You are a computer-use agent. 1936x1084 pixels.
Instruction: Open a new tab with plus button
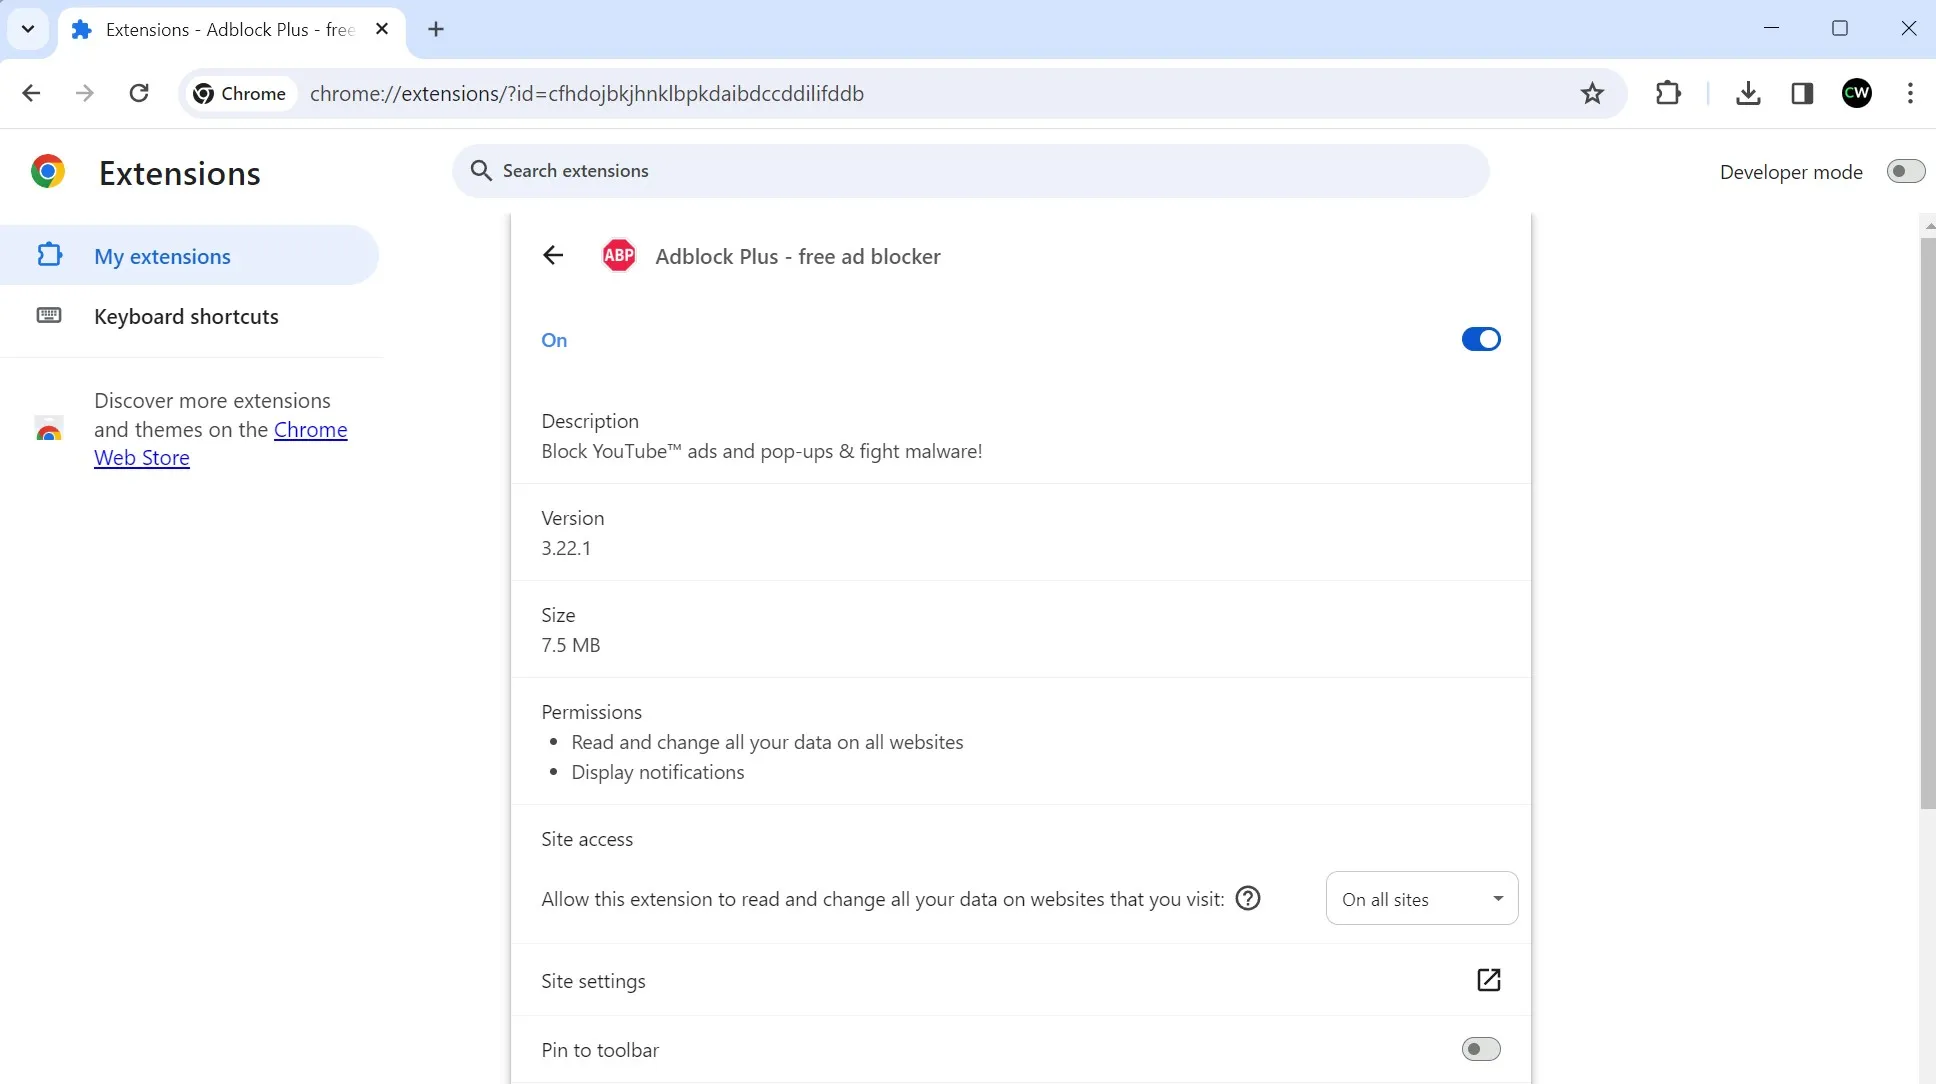[436, 29]
